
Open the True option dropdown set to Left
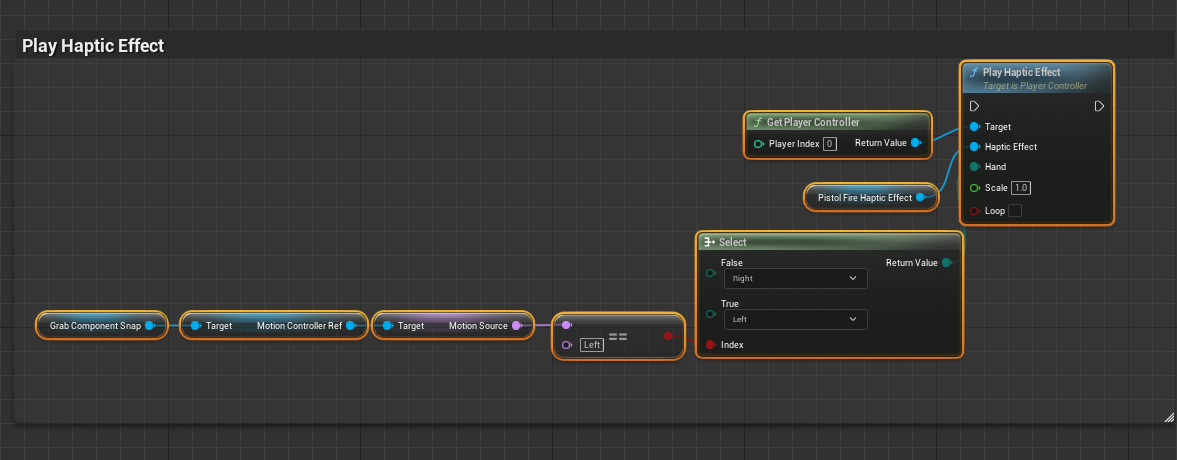tap(794, 320)
